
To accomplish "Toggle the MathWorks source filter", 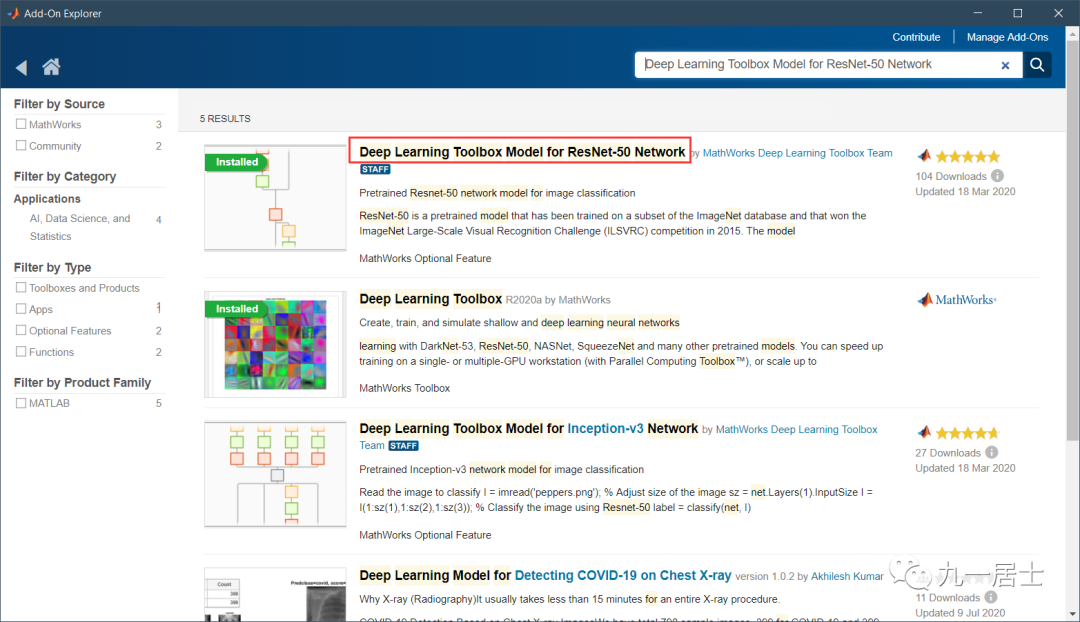I will [21, 124].
